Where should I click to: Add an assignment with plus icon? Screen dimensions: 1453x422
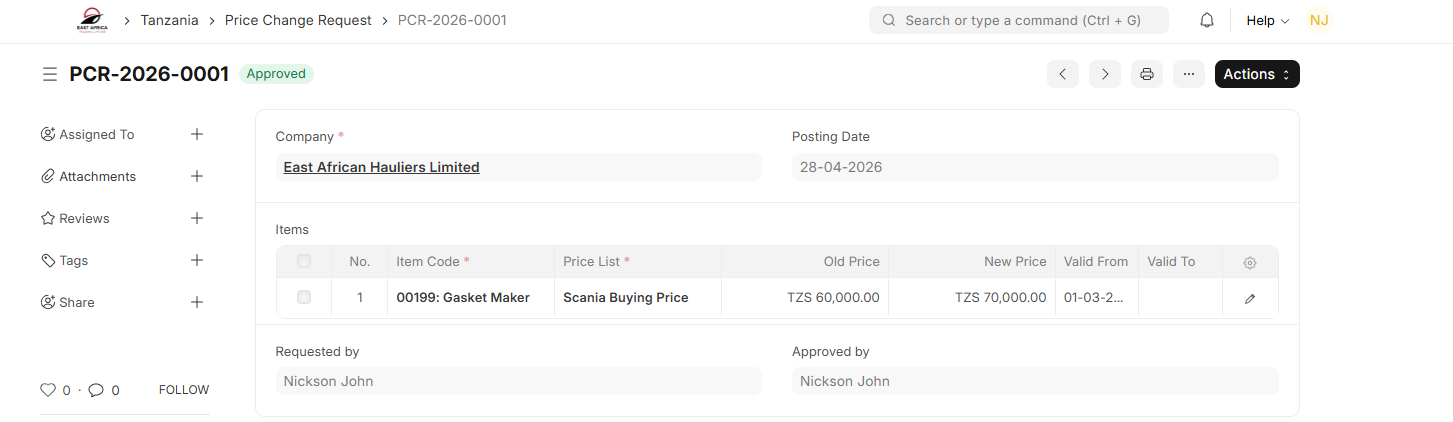[x=197, y=134]
